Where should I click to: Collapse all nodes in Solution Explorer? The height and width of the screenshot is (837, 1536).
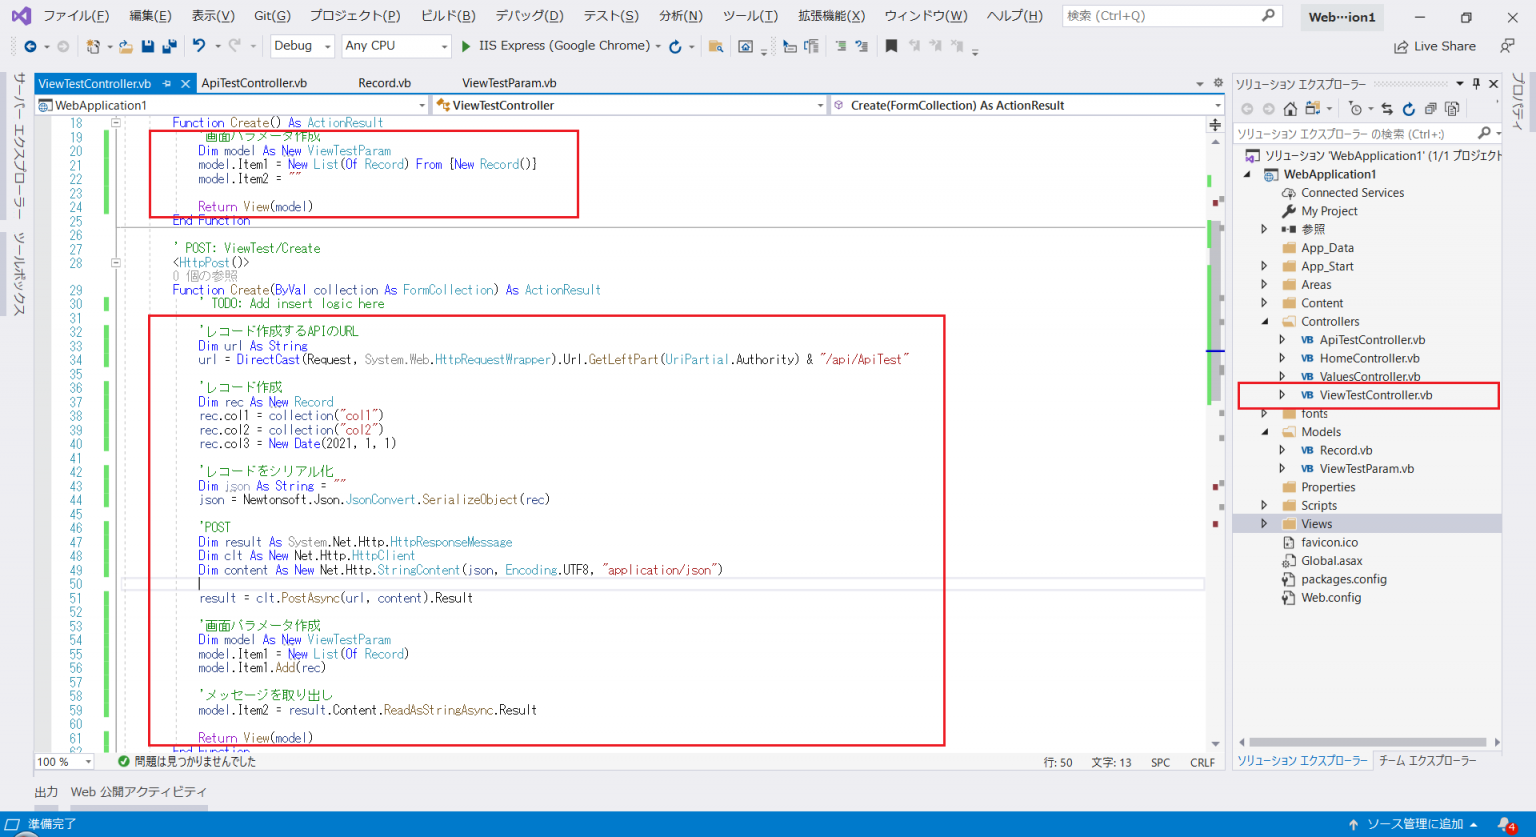pyautogui.click(x=1431, y=108)
